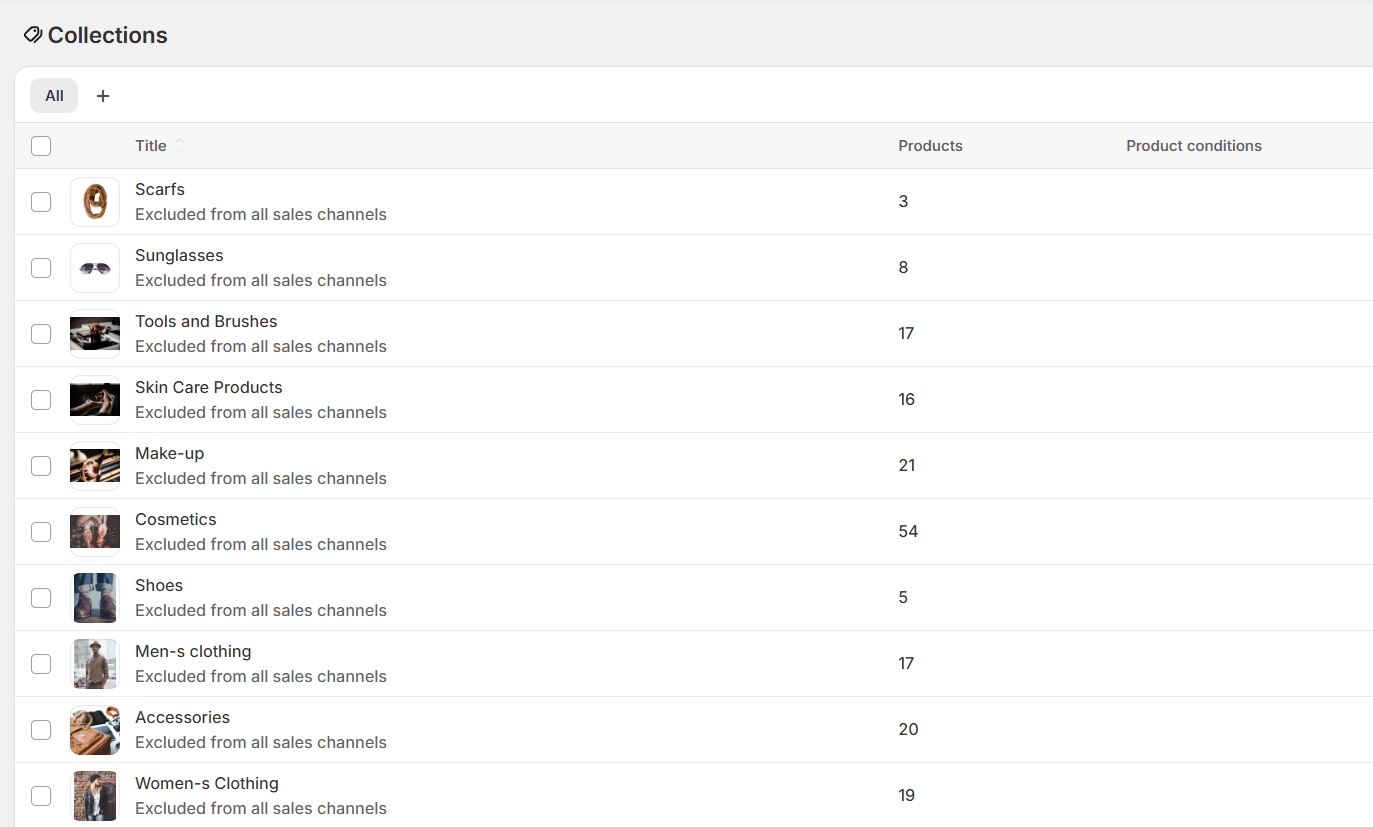Check the Scarfs collection checkbox

coord(41,202)
